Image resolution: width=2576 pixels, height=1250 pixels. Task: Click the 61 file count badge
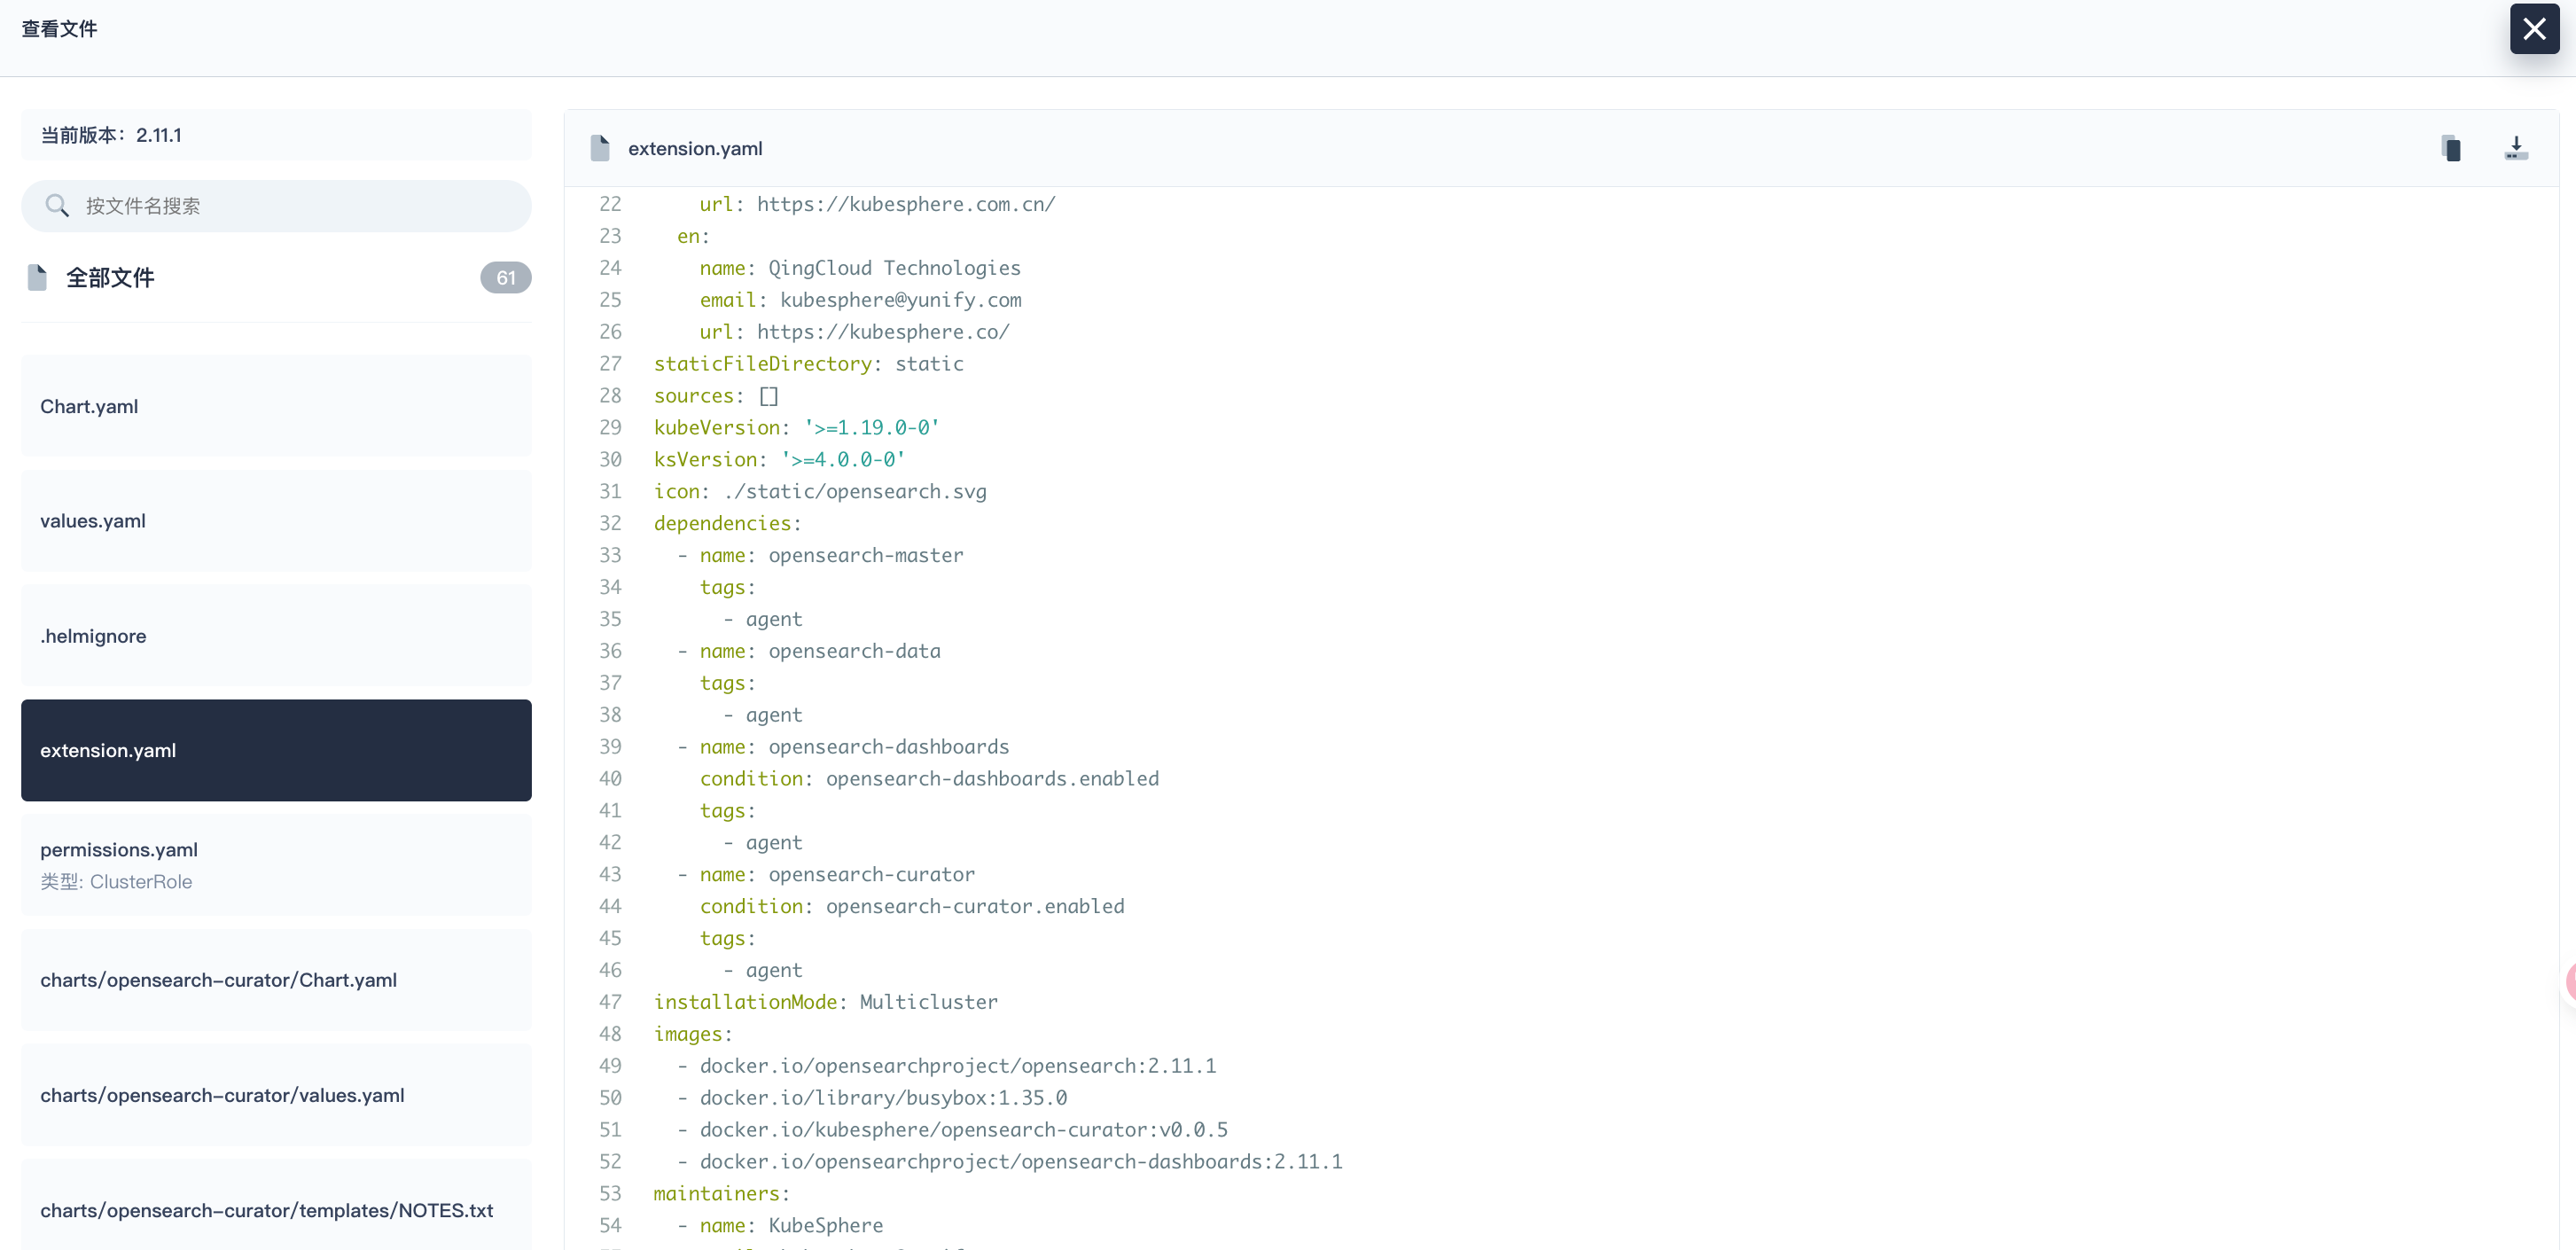pyautogui.click(x=506, y=278)
